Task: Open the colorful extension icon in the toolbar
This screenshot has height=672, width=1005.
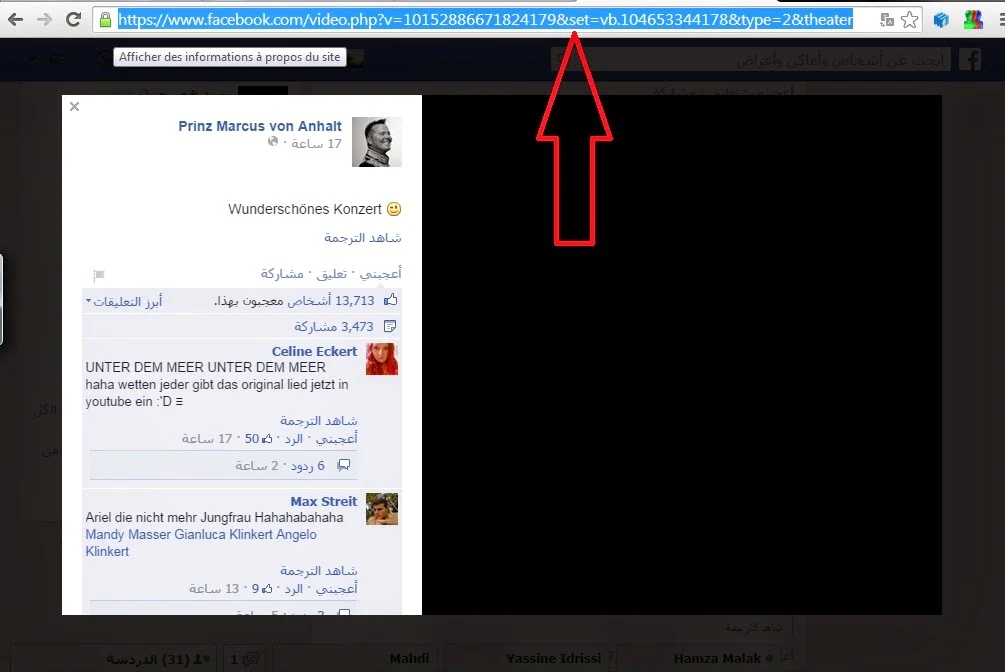Action: pyautogui.click(x=972, y=20)
